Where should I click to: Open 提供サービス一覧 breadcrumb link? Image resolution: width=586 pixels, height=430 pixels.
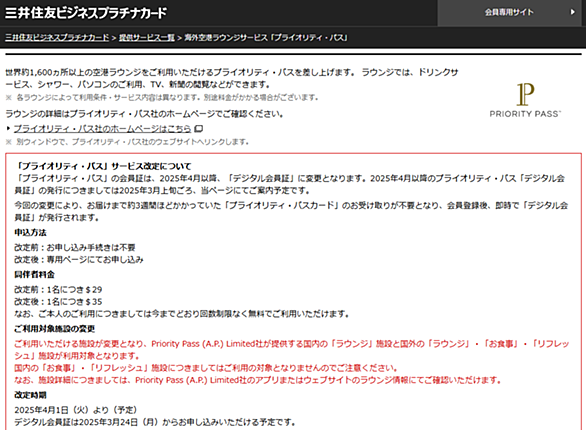coord(146,38)
